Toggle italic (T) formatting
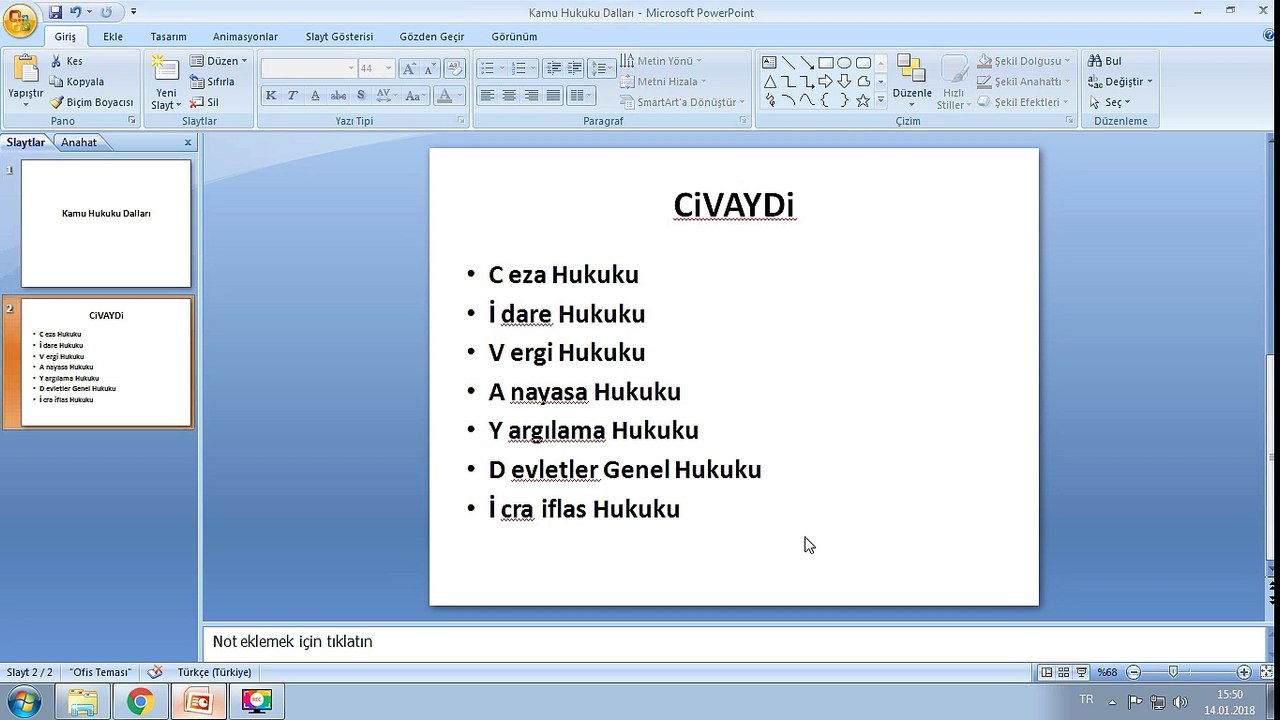The image size is (1280, 720). pos(293,96)
